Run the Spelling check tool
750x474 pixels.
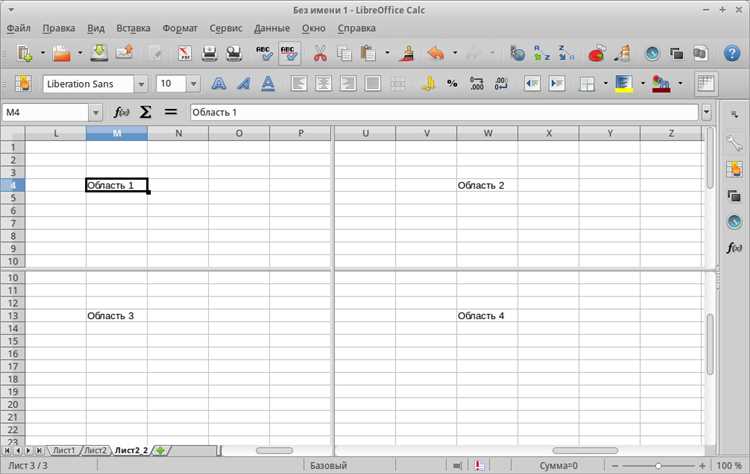tap(264, 53)
